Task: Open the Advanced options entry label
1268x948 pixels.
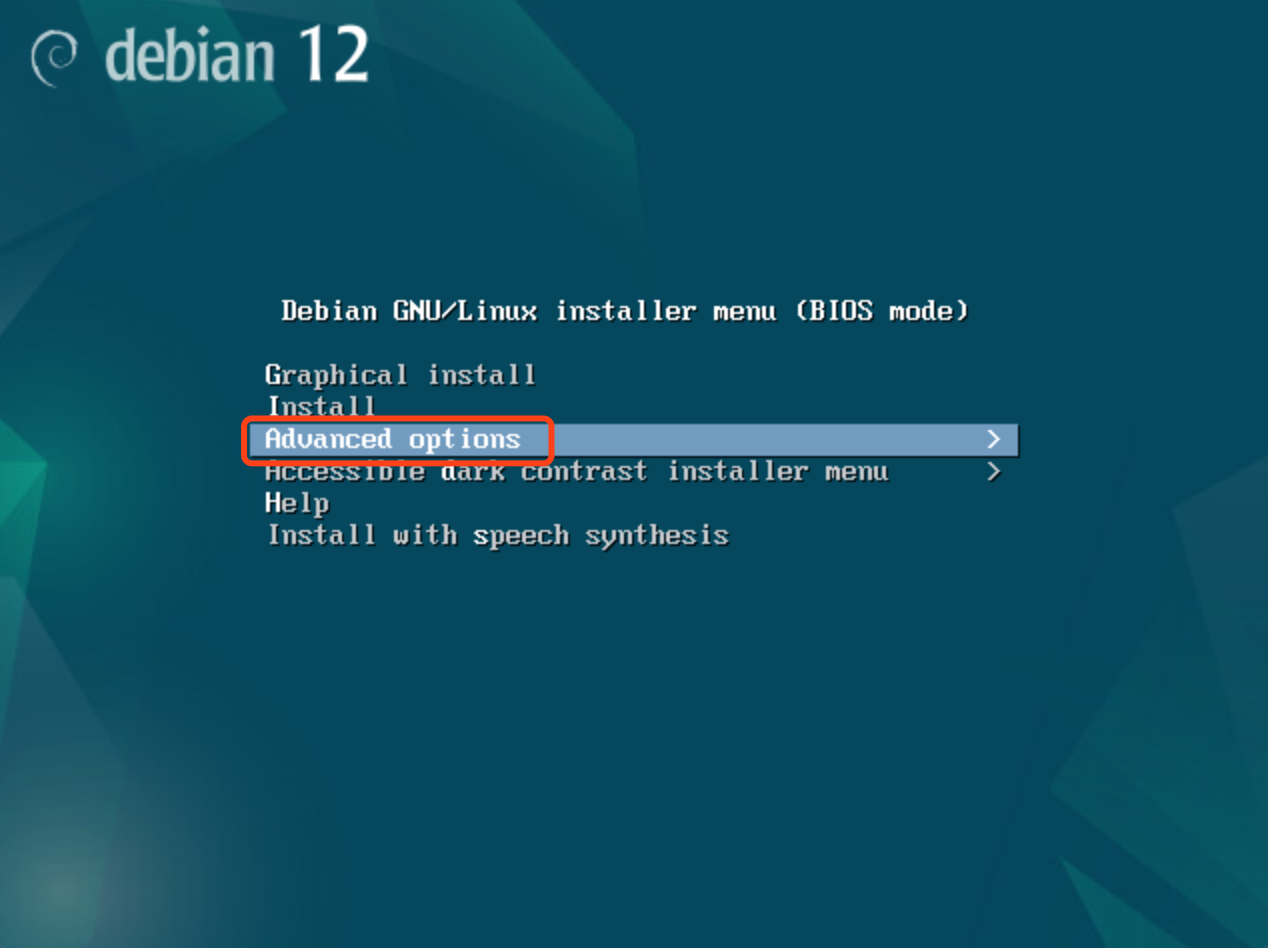Action: pyautogui.click(x=393, y=440)
